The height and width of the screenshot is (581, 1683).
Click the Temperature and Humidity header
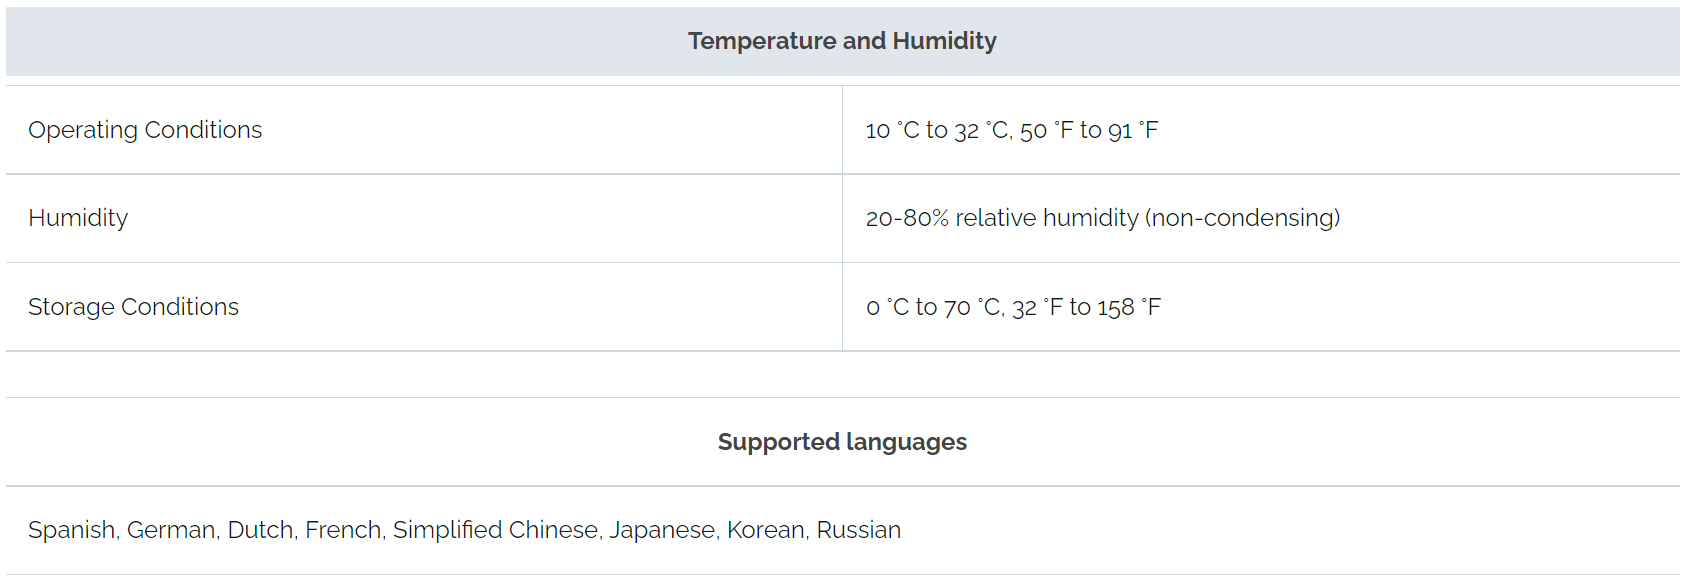841,41
